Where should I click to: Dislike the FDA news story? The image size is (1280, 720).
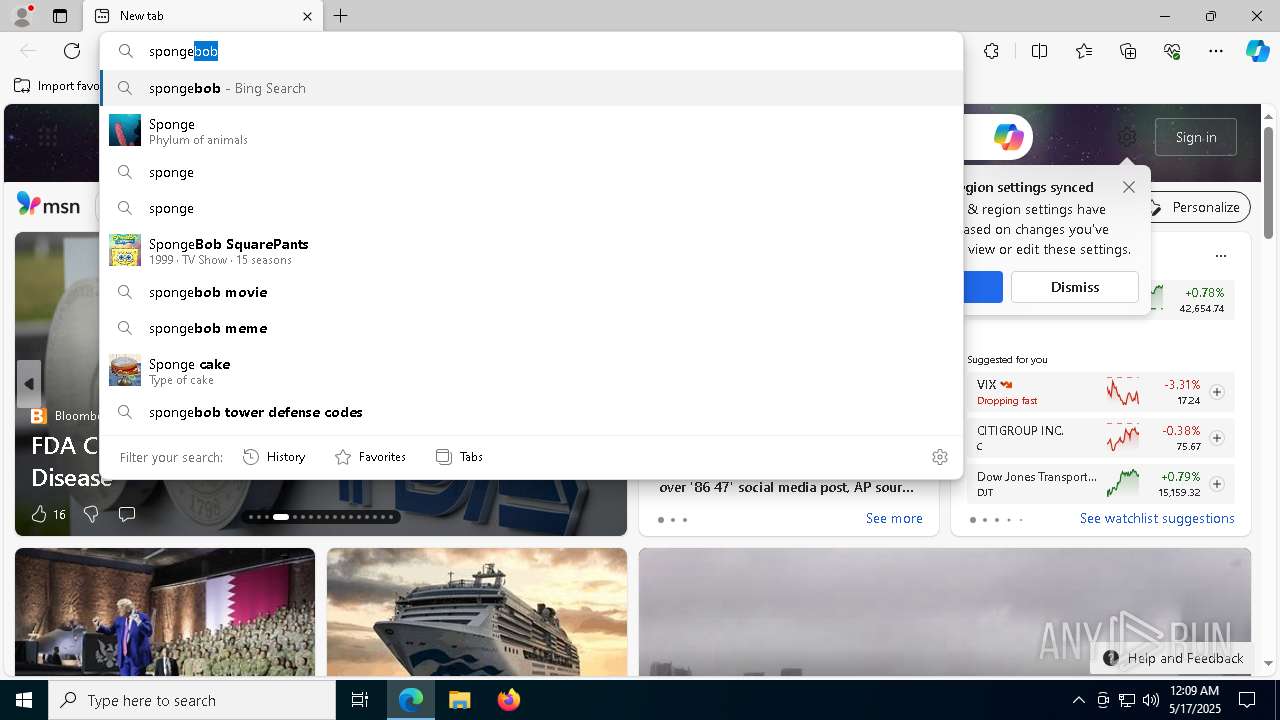click(91, 514)
